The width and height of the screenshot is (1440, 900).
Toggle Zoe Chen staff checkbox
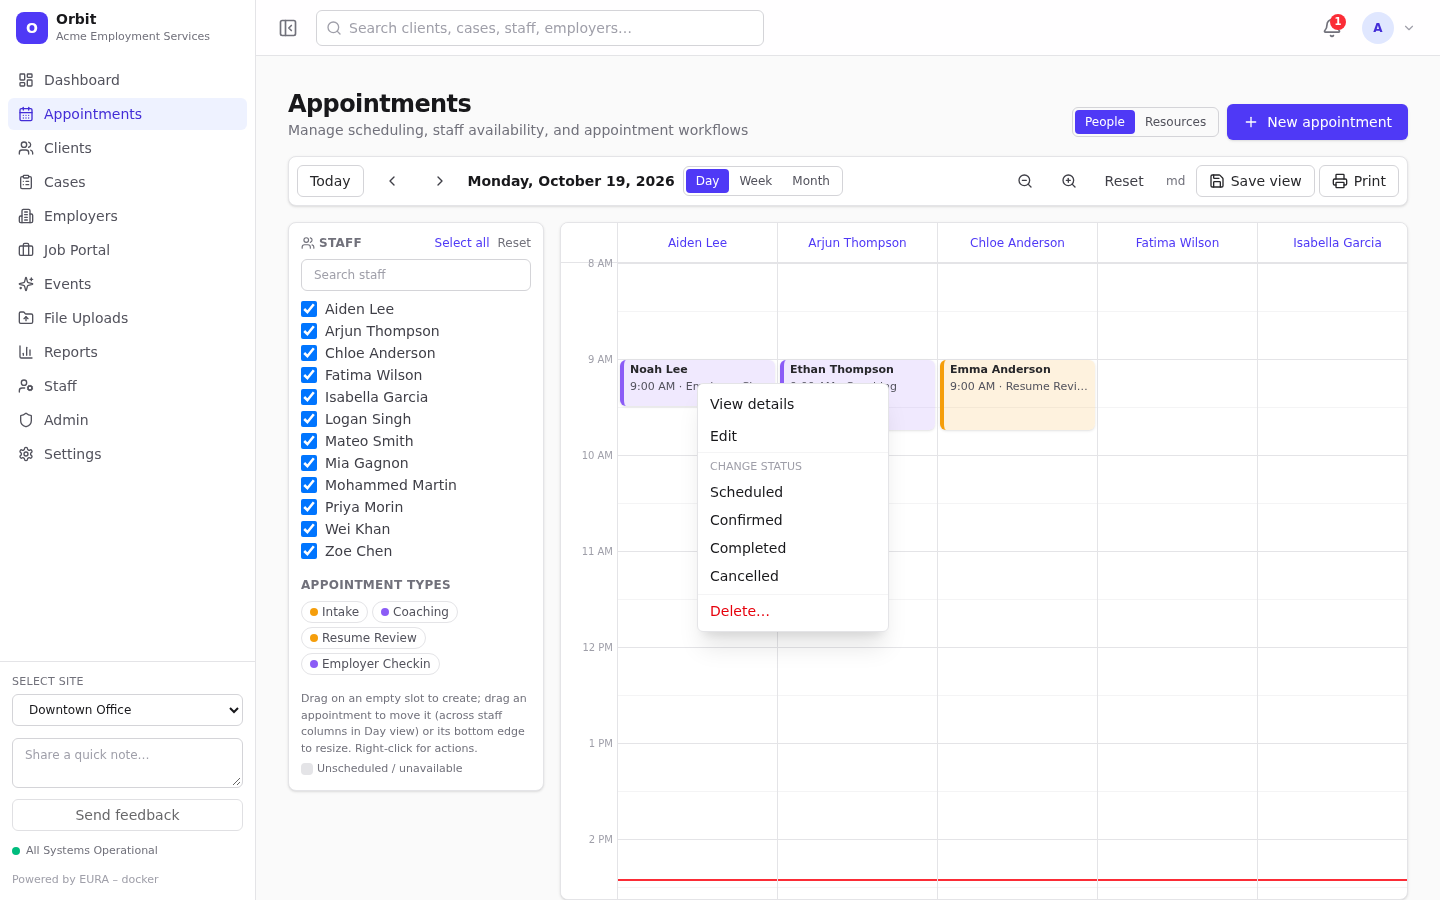[309, 551]
